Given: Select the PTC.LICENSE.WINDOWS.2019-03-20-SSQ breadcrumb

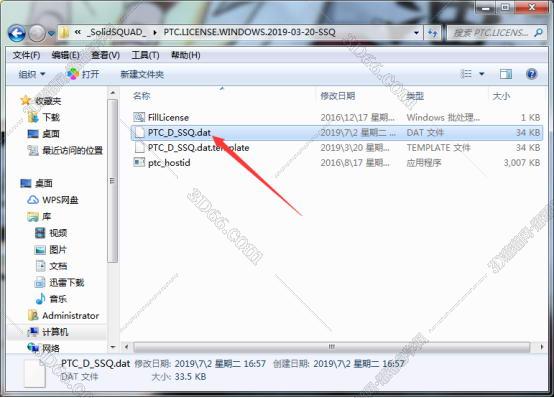Looking at the screenshot, I should 249,32.
